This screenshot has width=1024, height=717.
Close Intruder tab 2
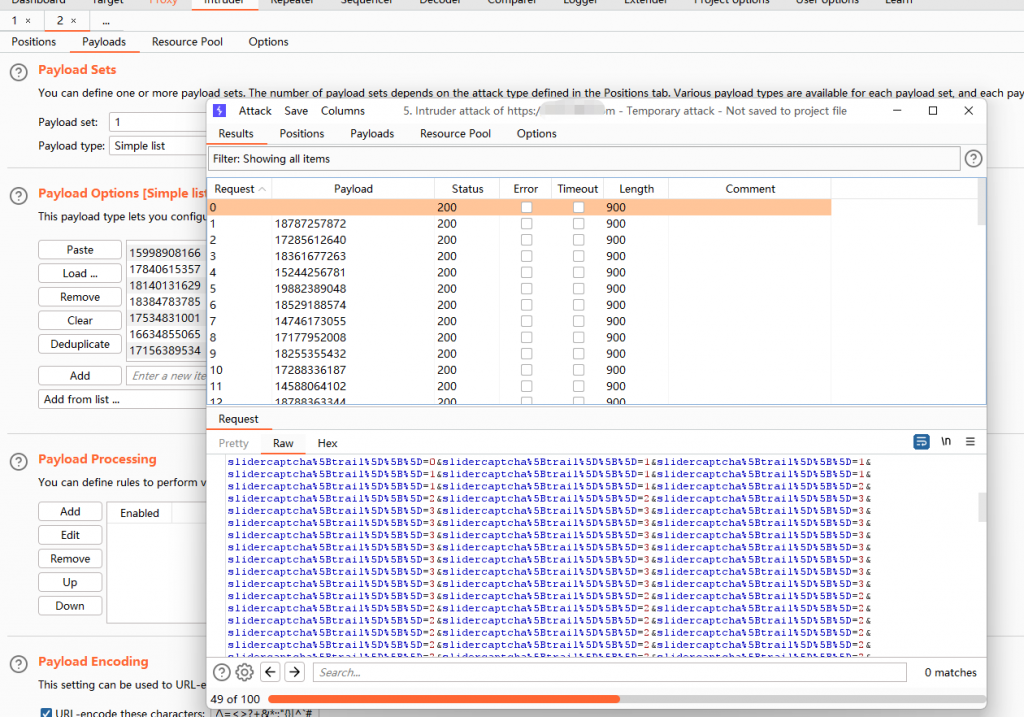73,21
